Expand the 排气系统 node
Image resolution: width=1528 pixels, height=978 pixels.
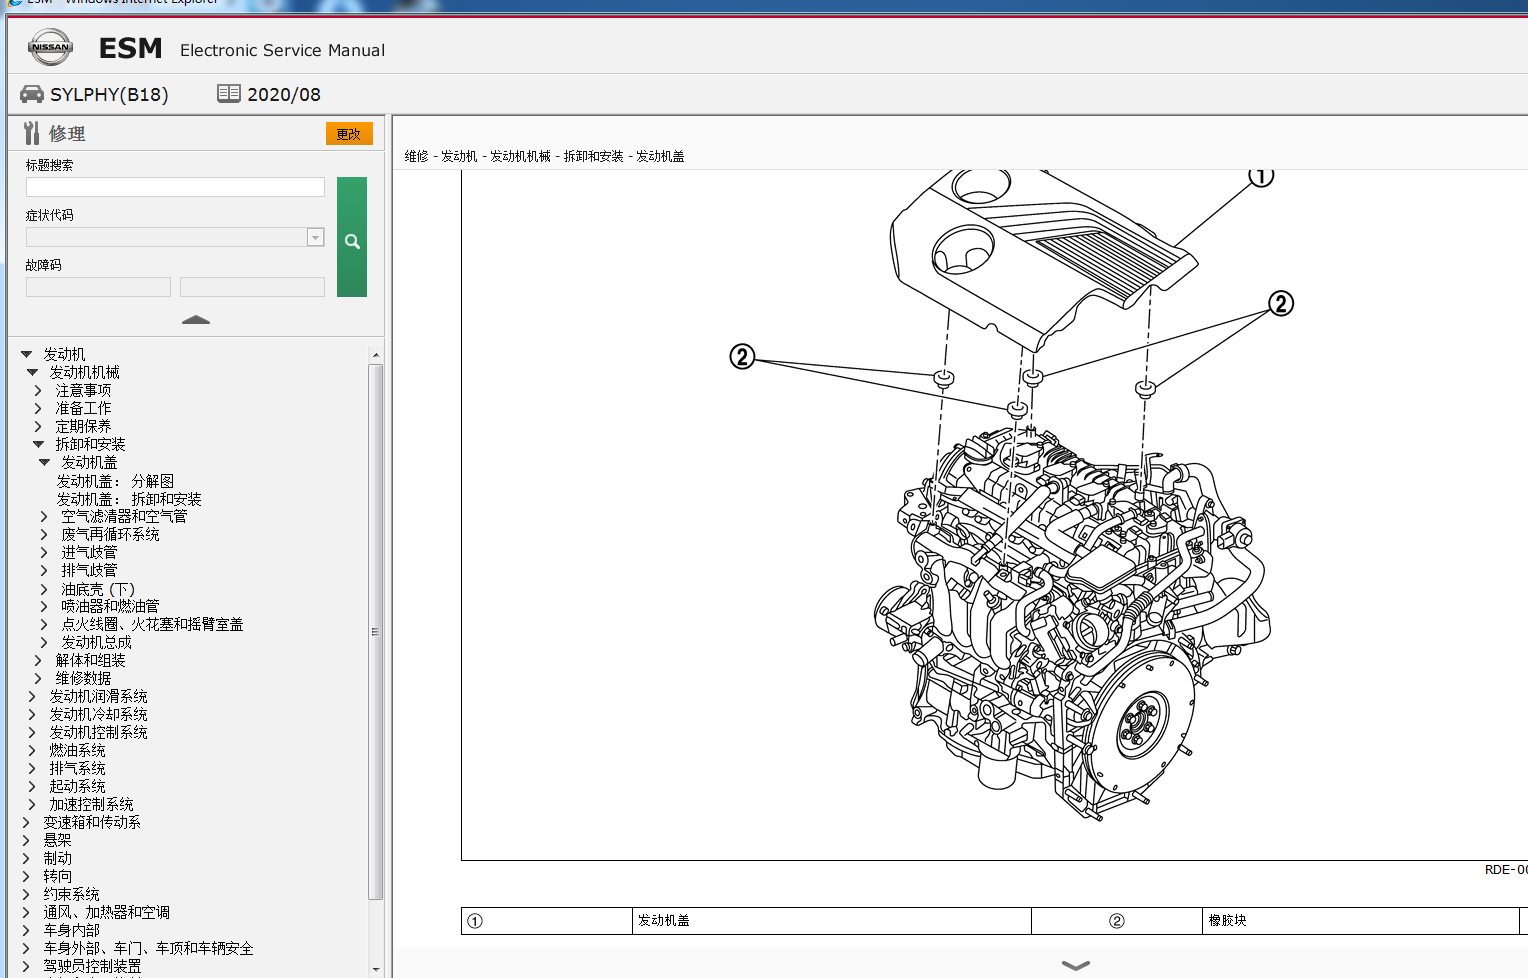tap(32, 768)
